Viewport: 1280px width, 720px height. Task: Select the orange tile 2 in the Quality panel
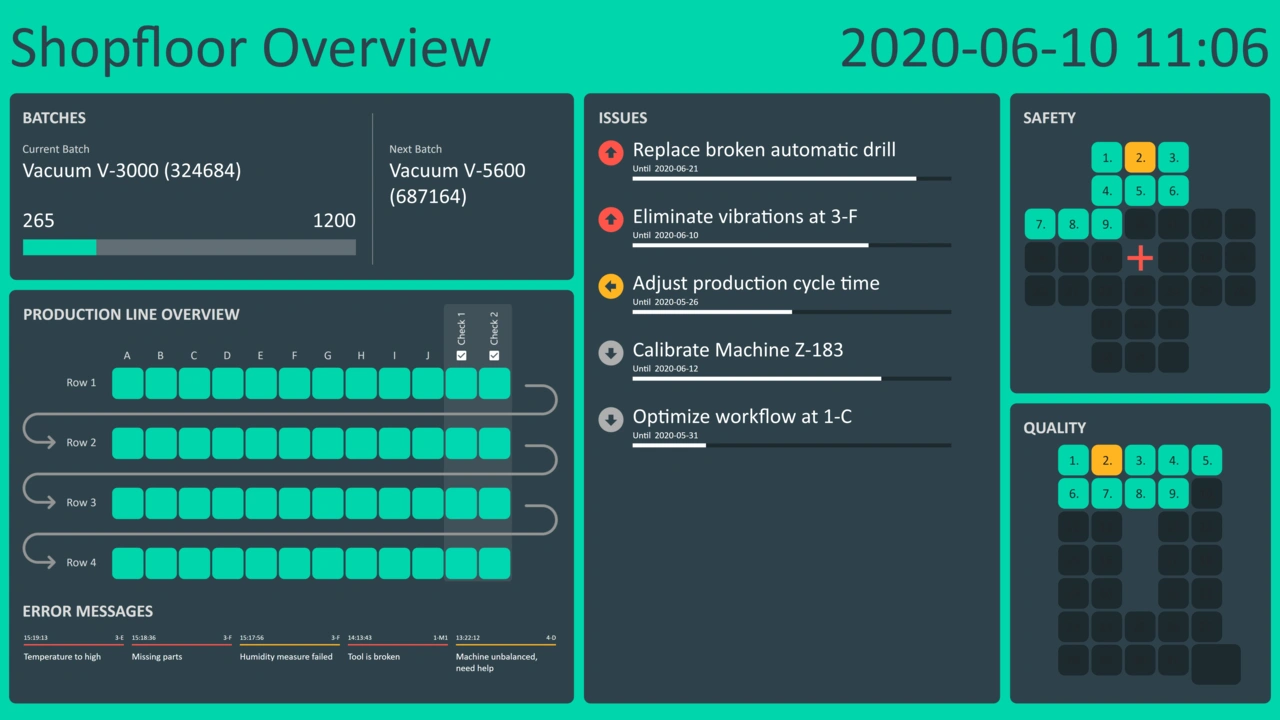(1106, 460)
